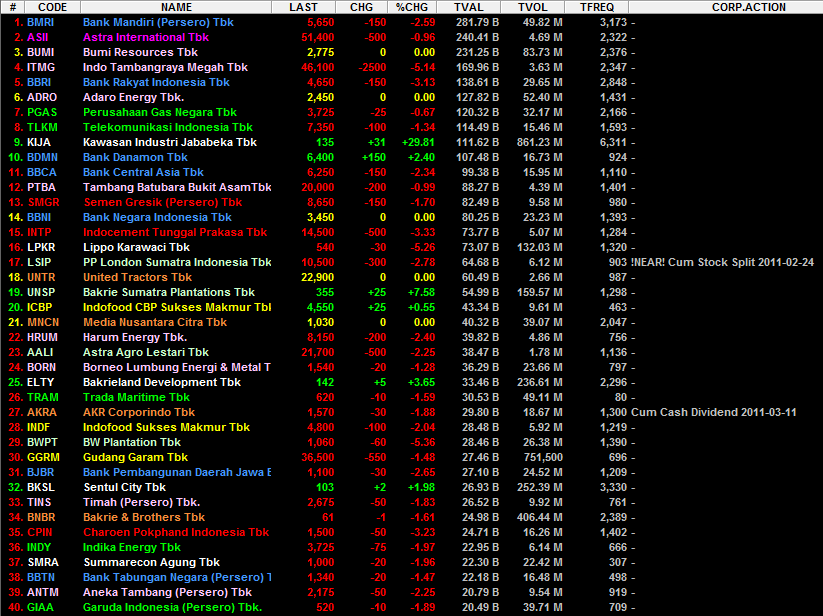The image size is (823, 616).
Task: Click Bakrie & Brothers Tbk name
Action: (144, 517)
